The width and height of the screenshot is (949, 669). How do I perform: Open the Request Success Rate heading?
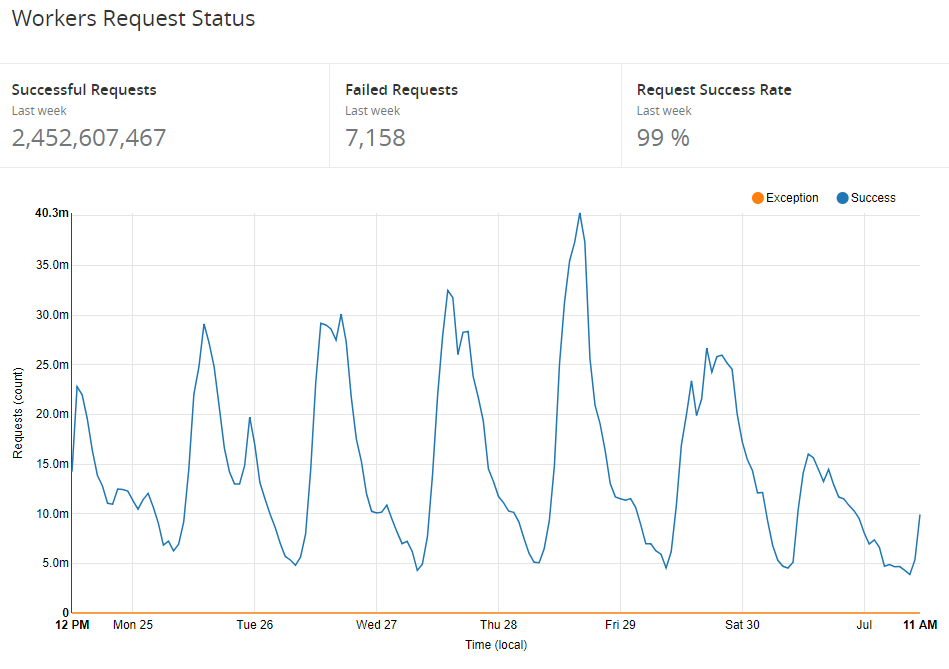tap(714, 90)
